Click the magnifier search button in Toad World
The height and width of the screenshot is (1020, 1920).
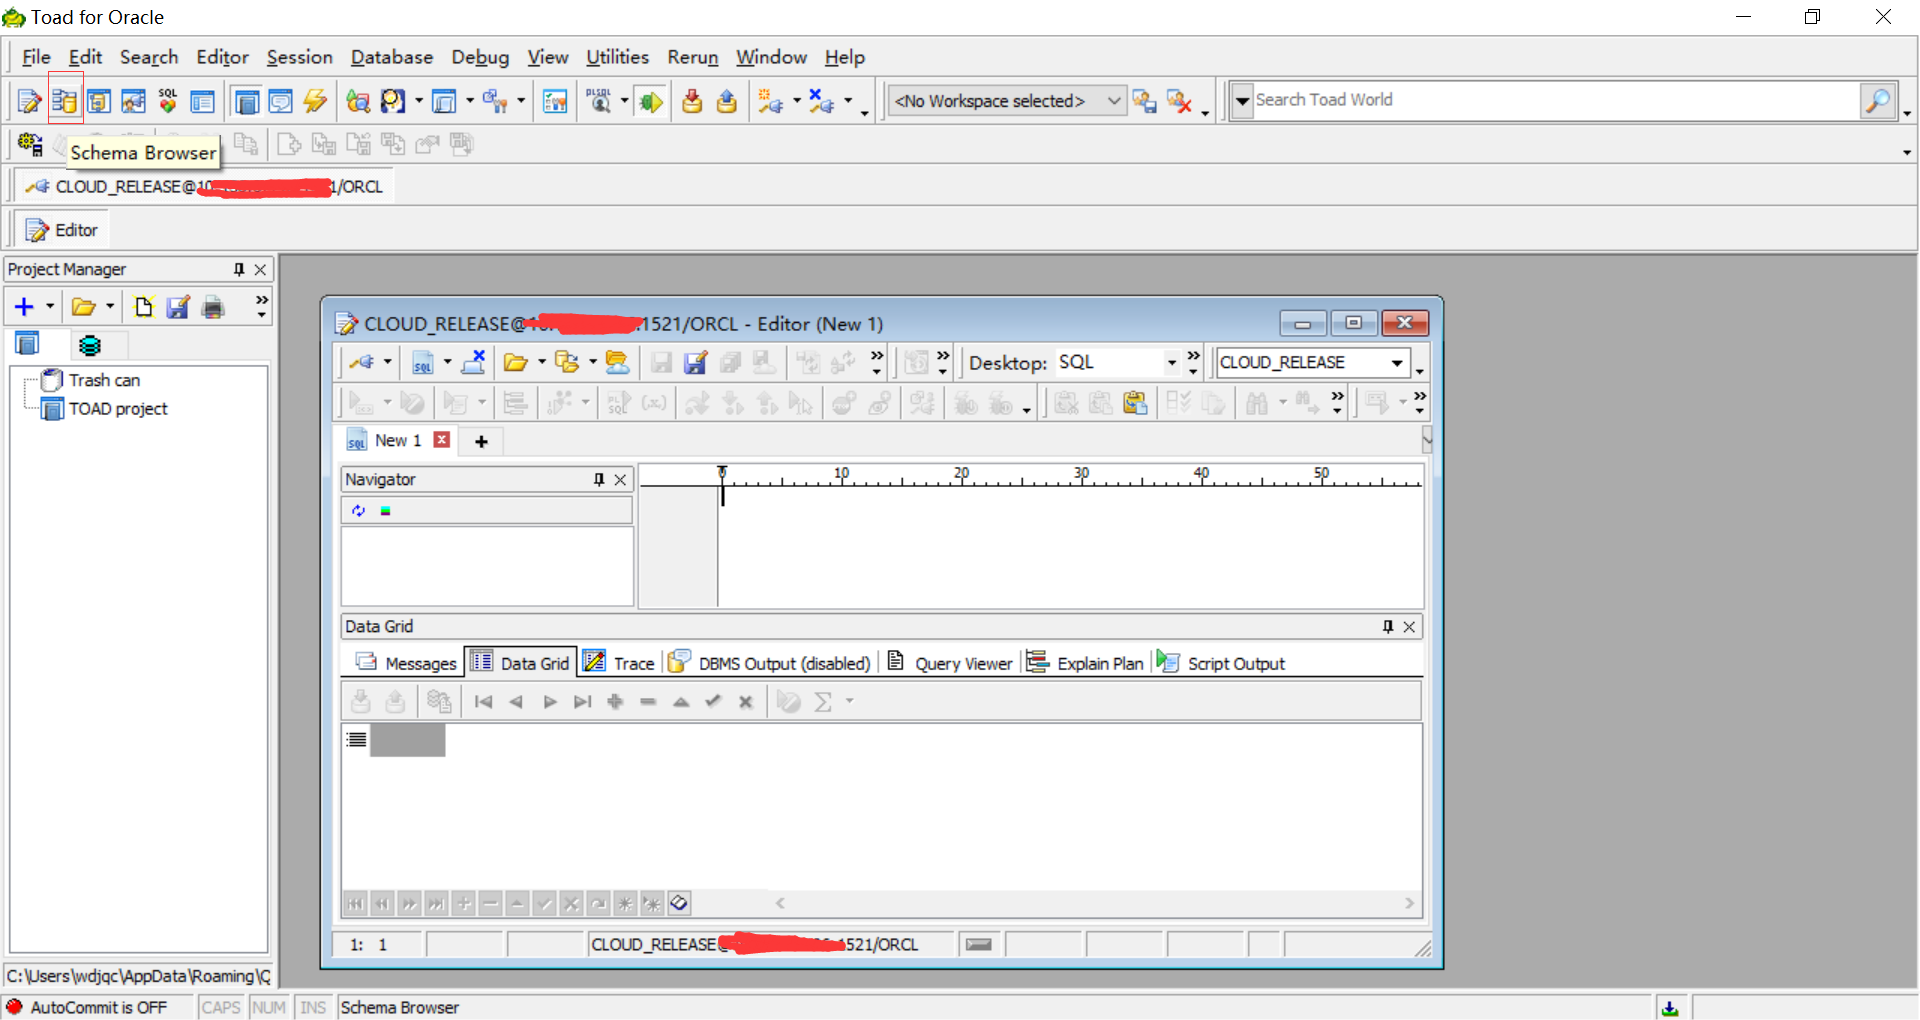pos(1877,101)
